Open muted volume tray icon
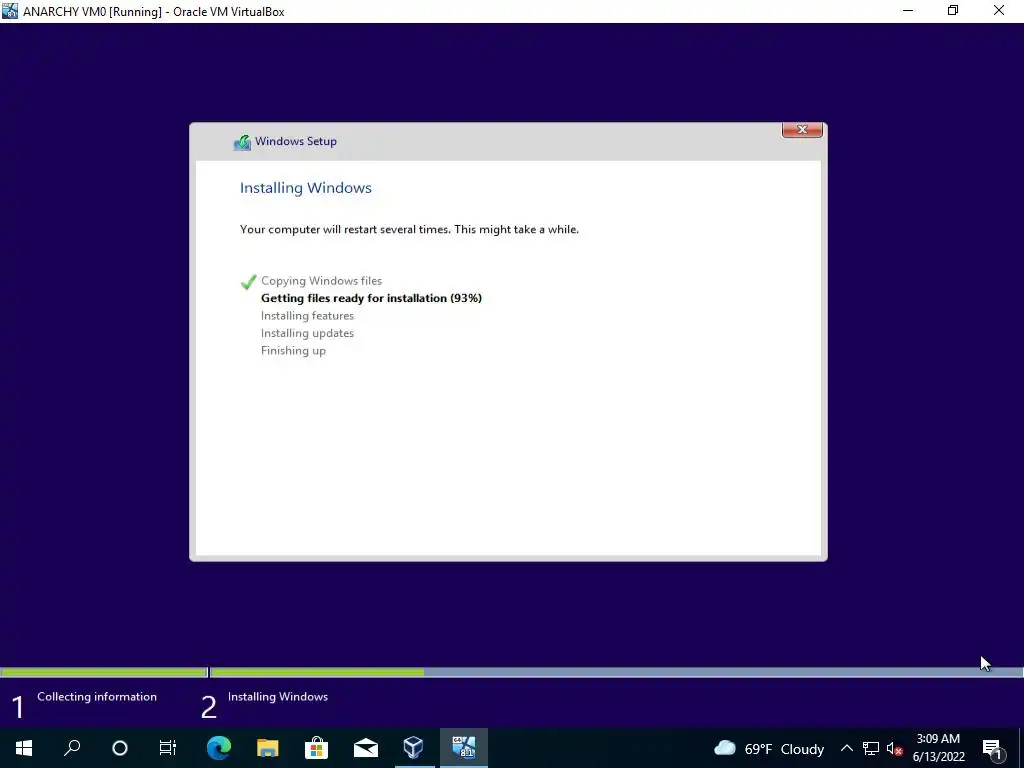Screen dimensions: 1024x768 point(894,748)
